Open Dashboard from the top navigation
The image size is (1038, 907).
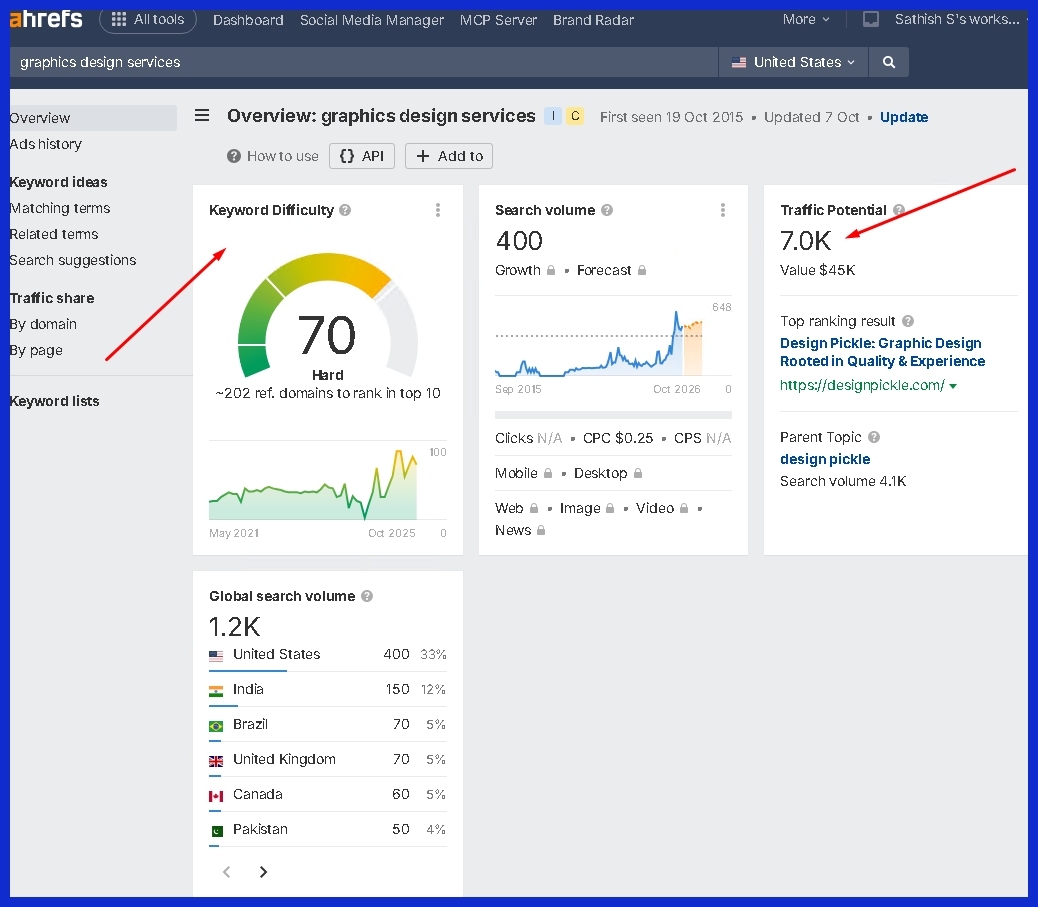(248, 19)
